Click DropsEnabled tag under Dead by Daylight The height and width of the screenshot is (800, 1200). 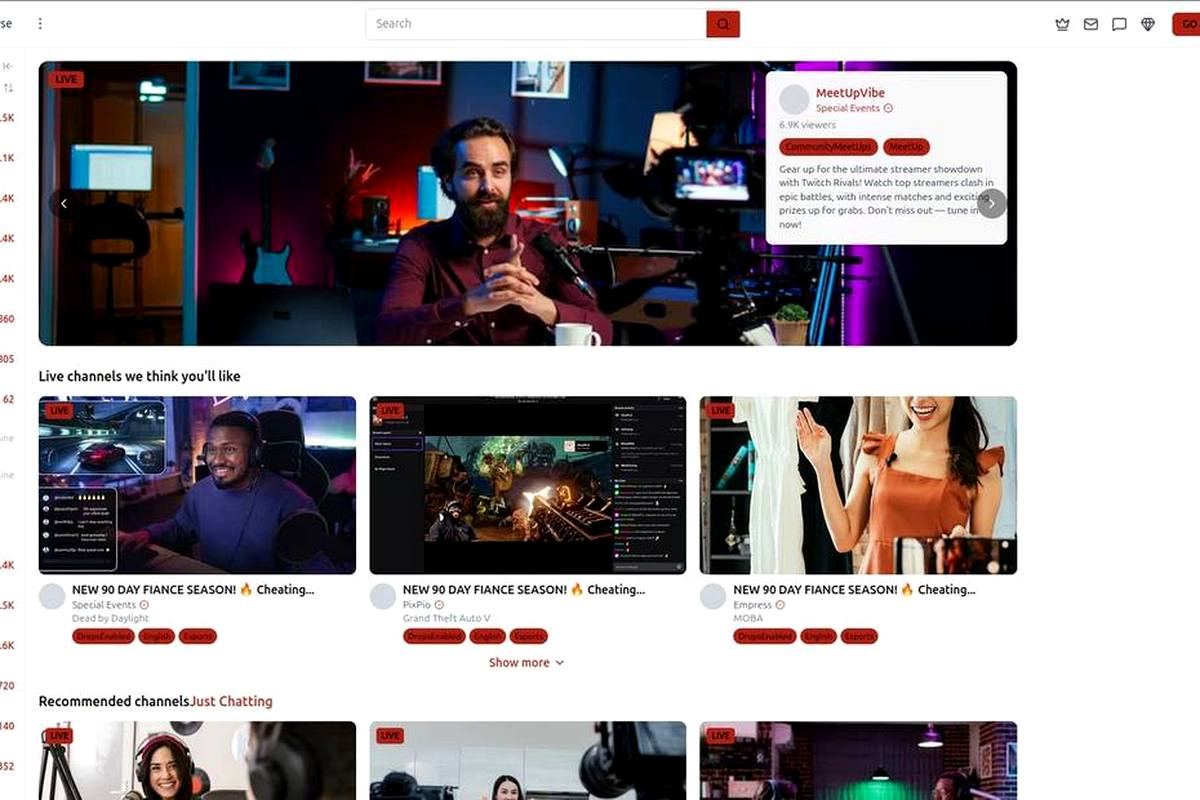(103, 636)
